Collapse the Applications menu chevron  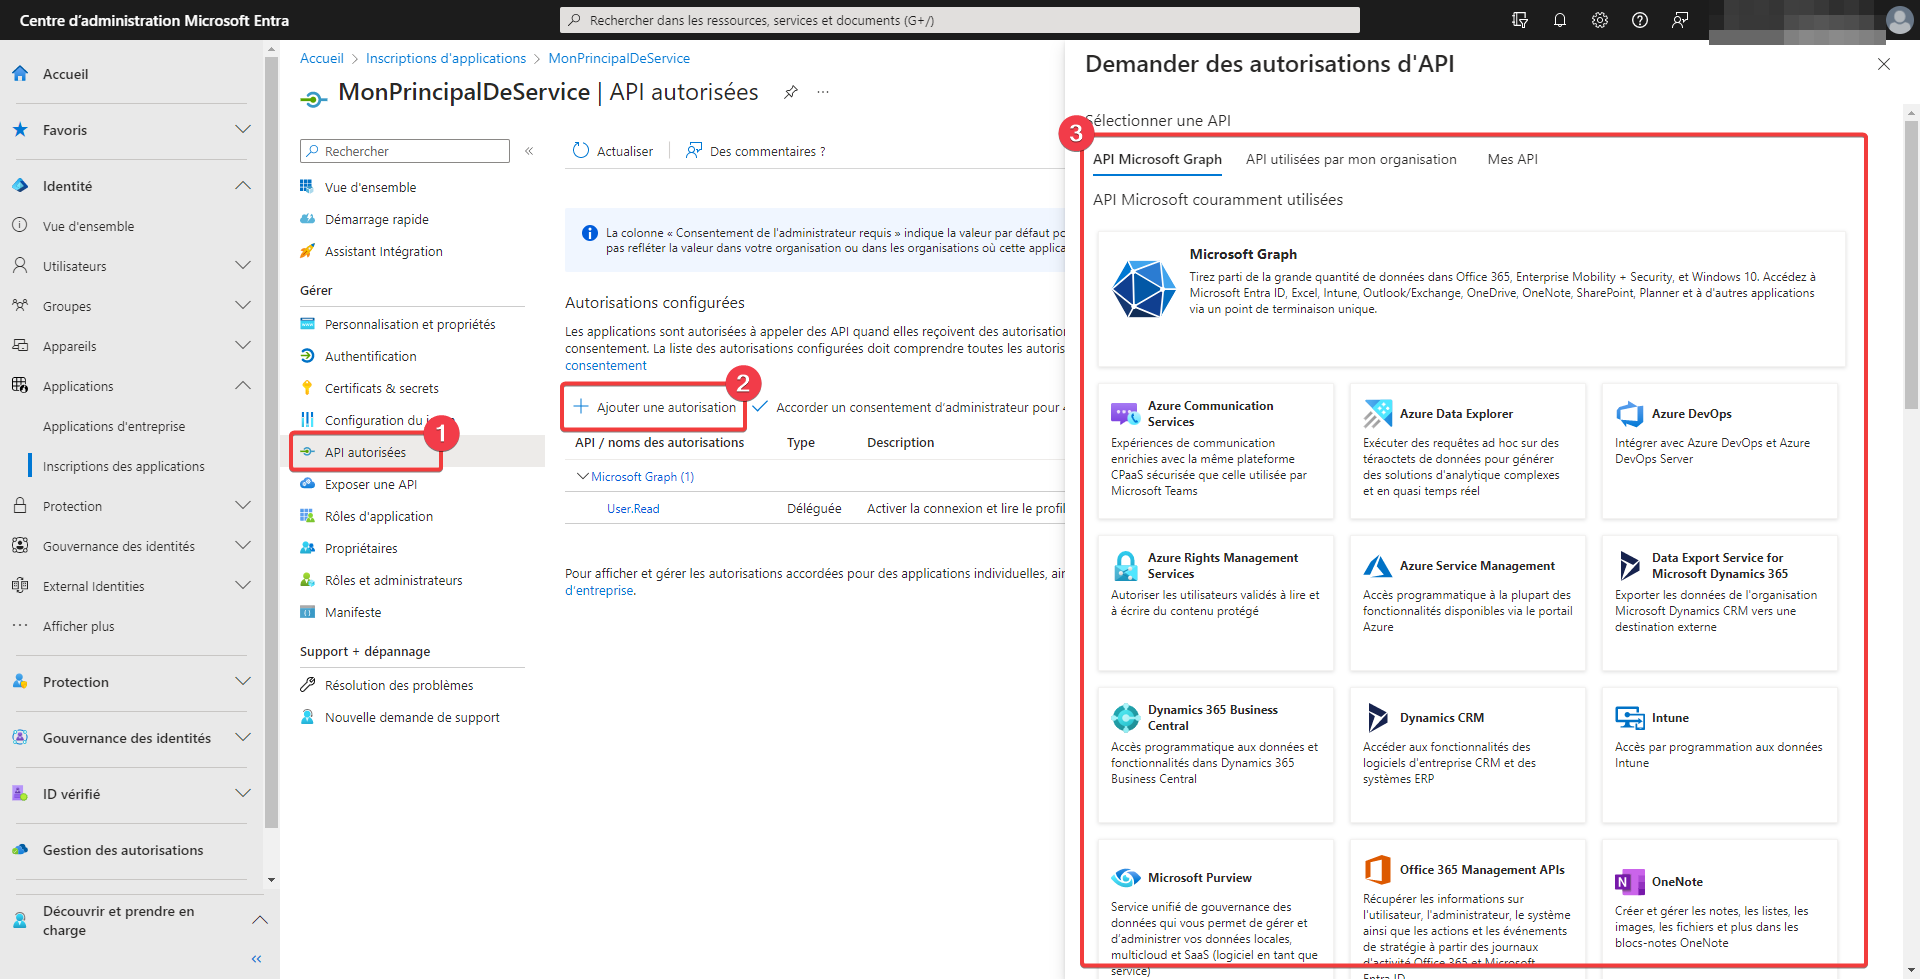[x=242, y=386]
